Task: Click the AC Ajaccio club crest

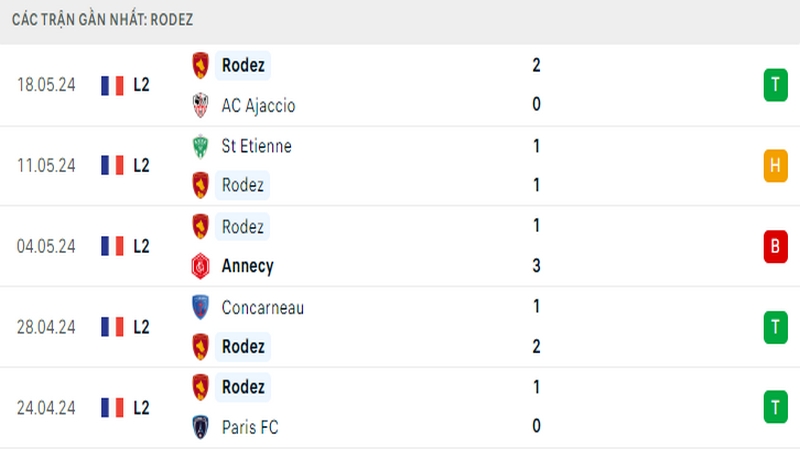Action: pos(200,105)
